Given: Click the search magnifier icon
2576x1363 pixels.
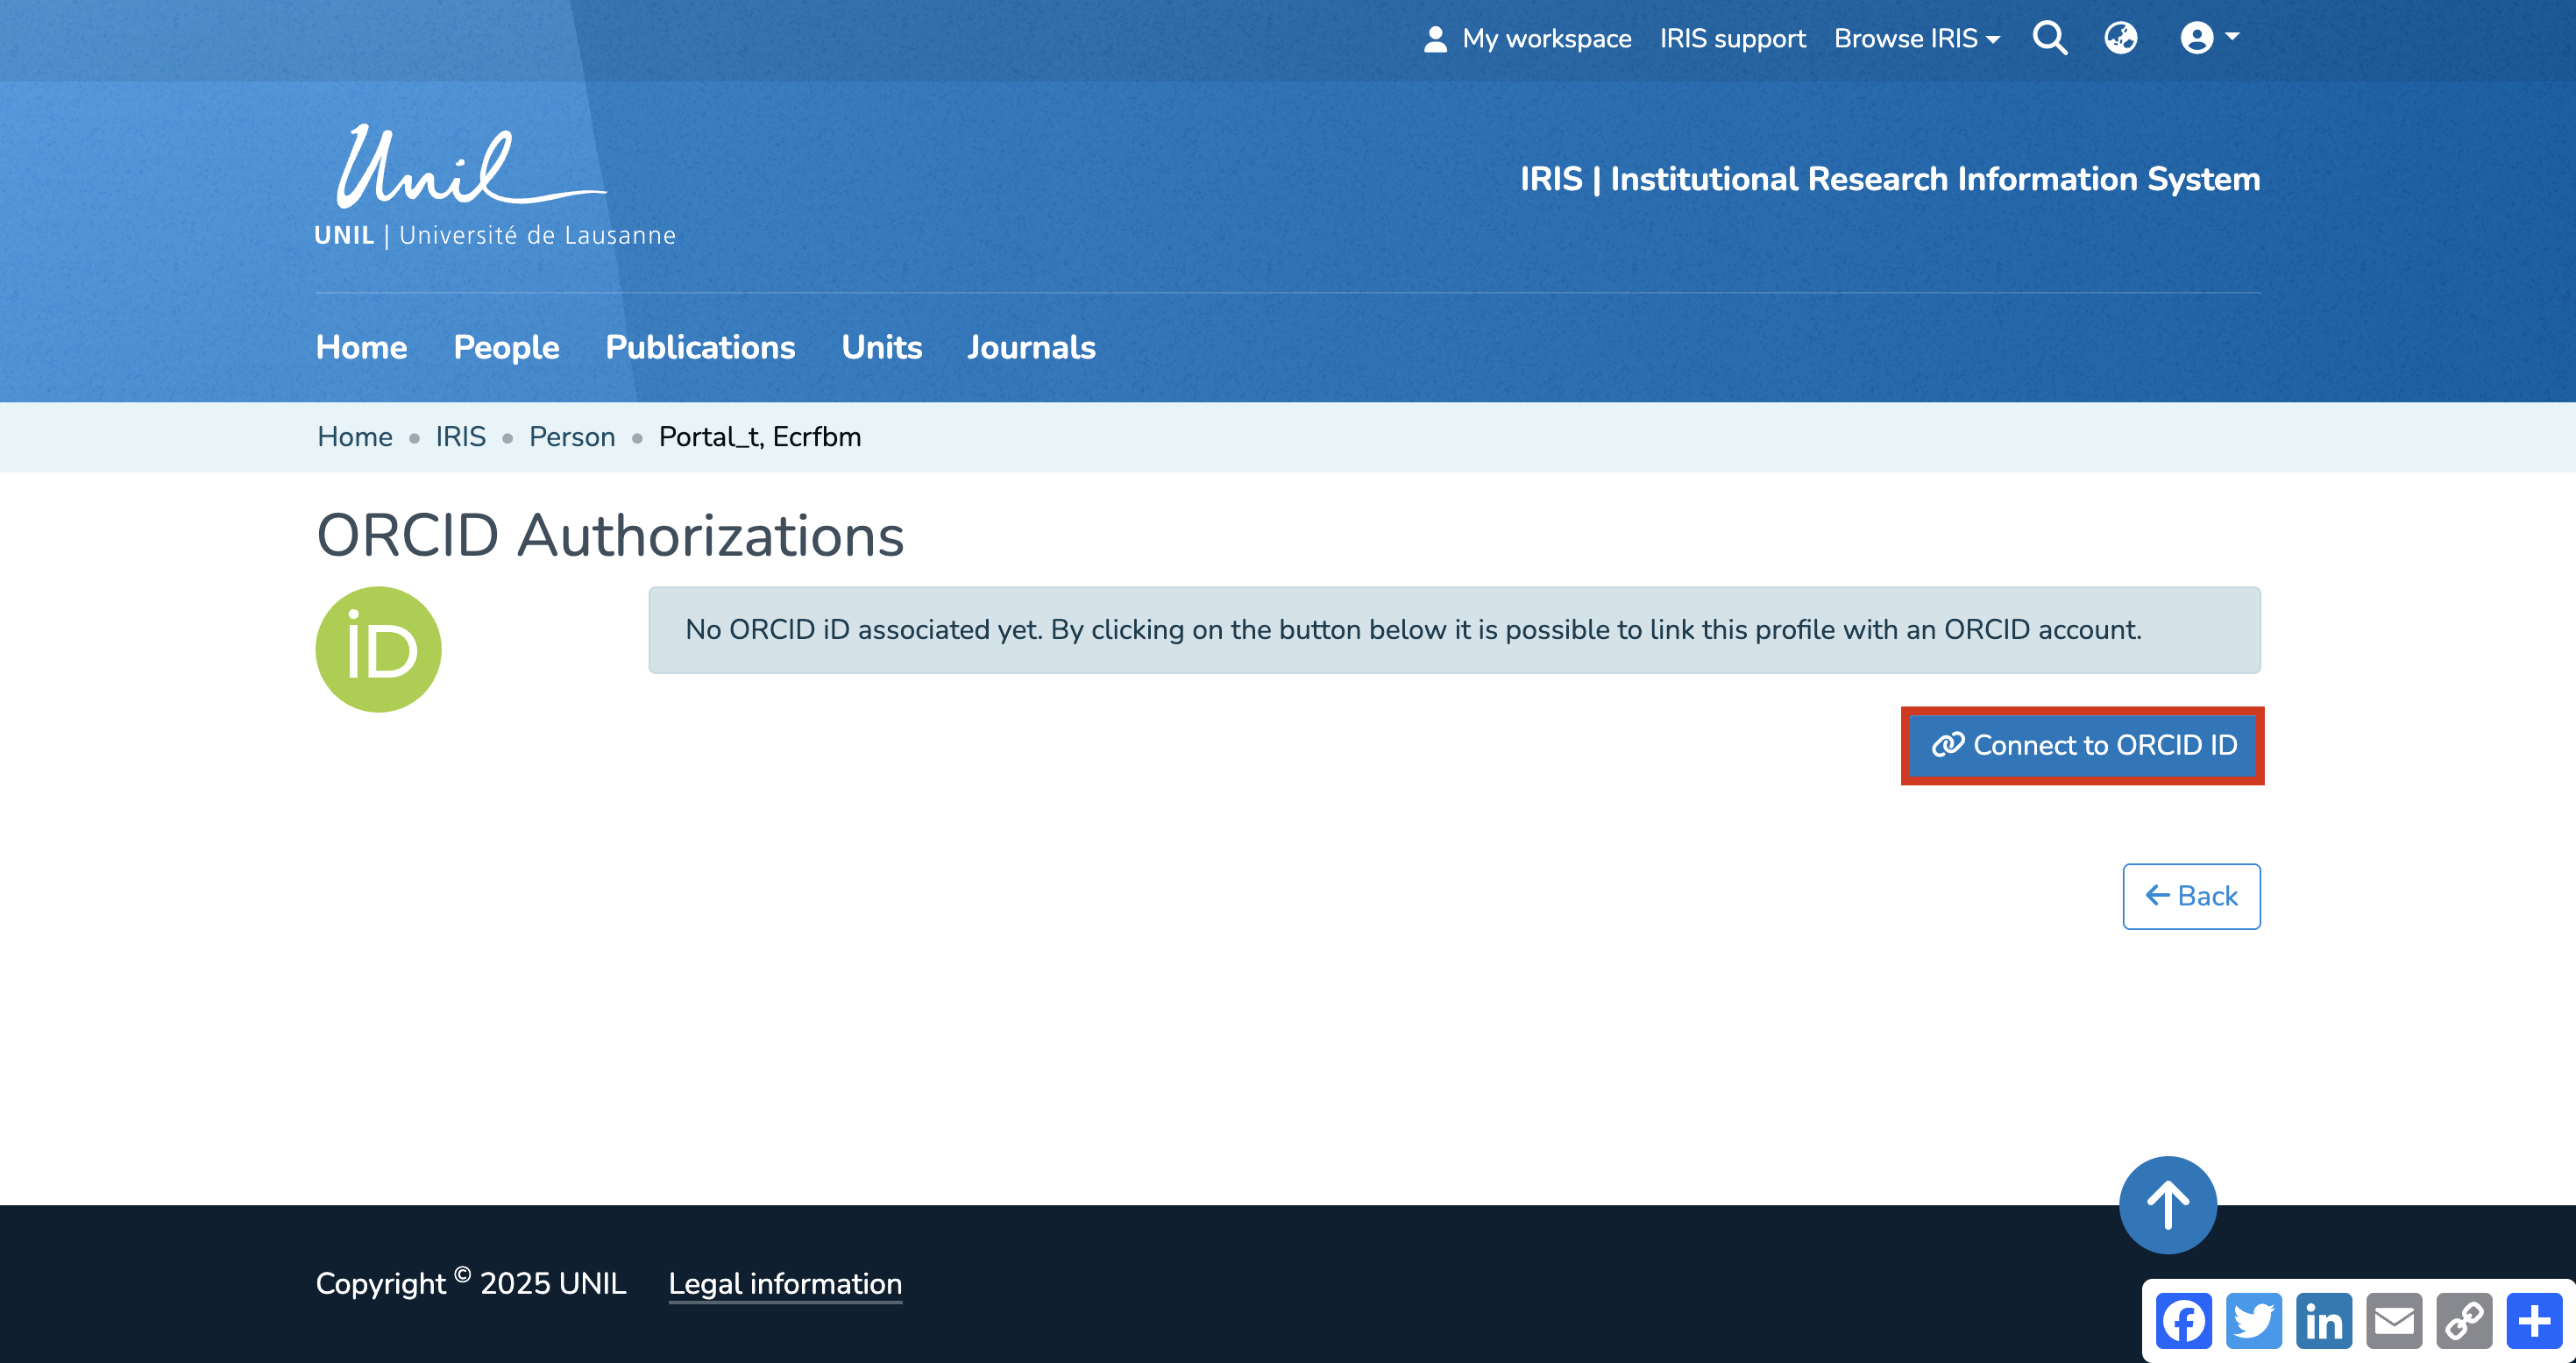Looking at the screenshot, I should [2049, 38].
